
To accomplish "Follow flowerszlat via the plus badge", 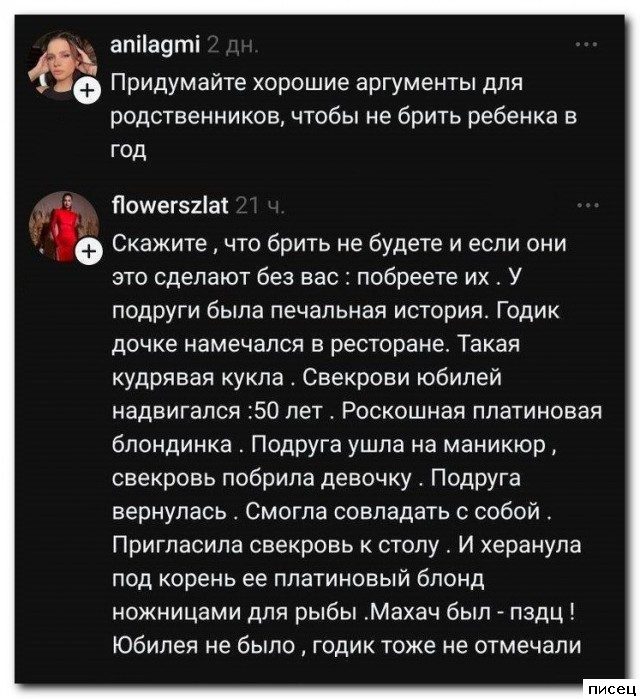I will pyautogui.click(x=87, y=250).
